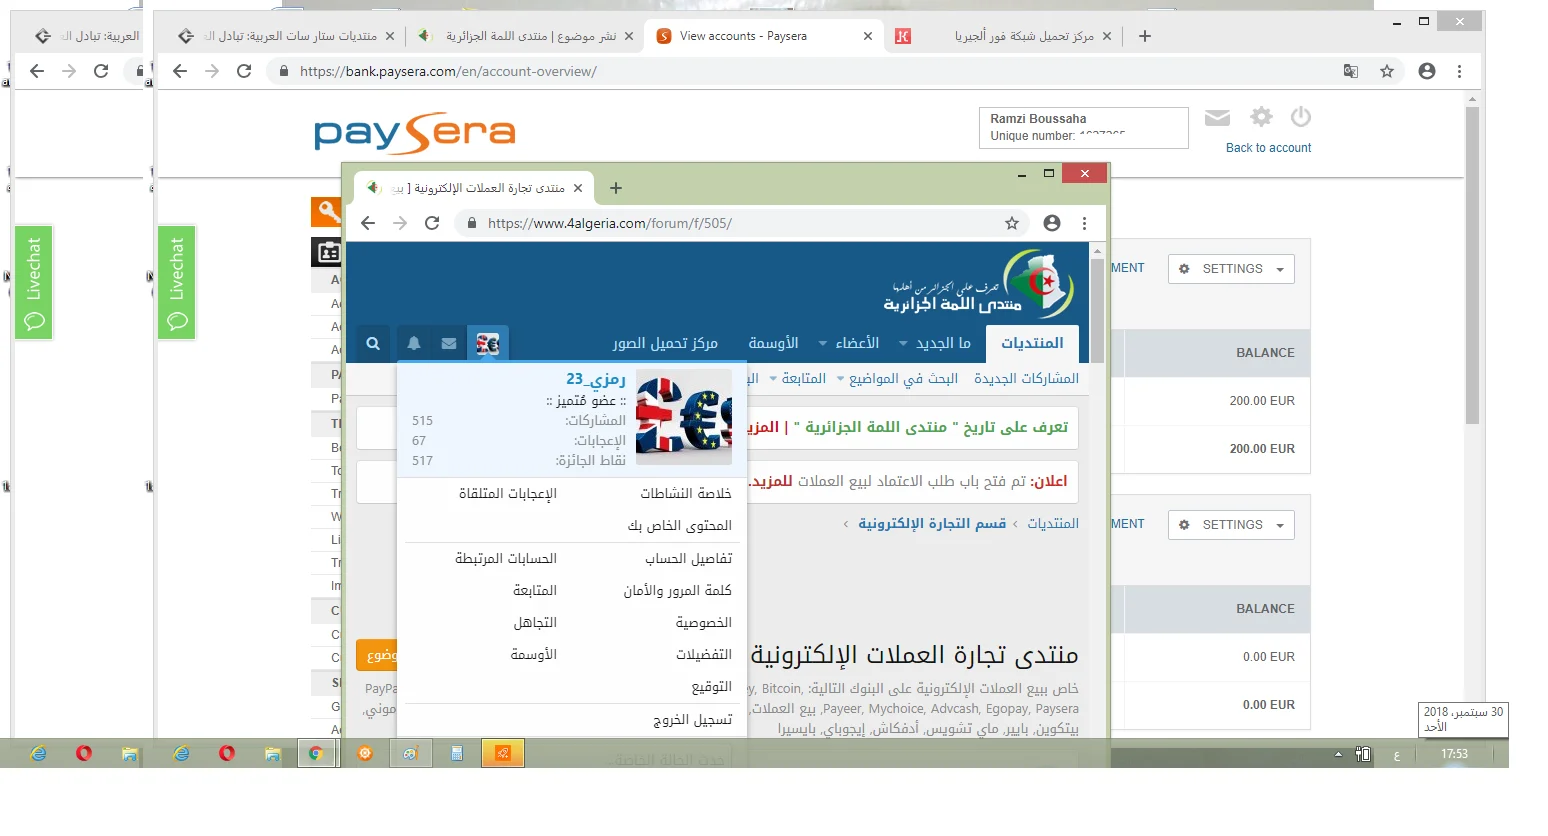Viewport: 1548px width, 836px height.
Task: Open forum private messages envelope icon
Action: (x=449, y=343)
